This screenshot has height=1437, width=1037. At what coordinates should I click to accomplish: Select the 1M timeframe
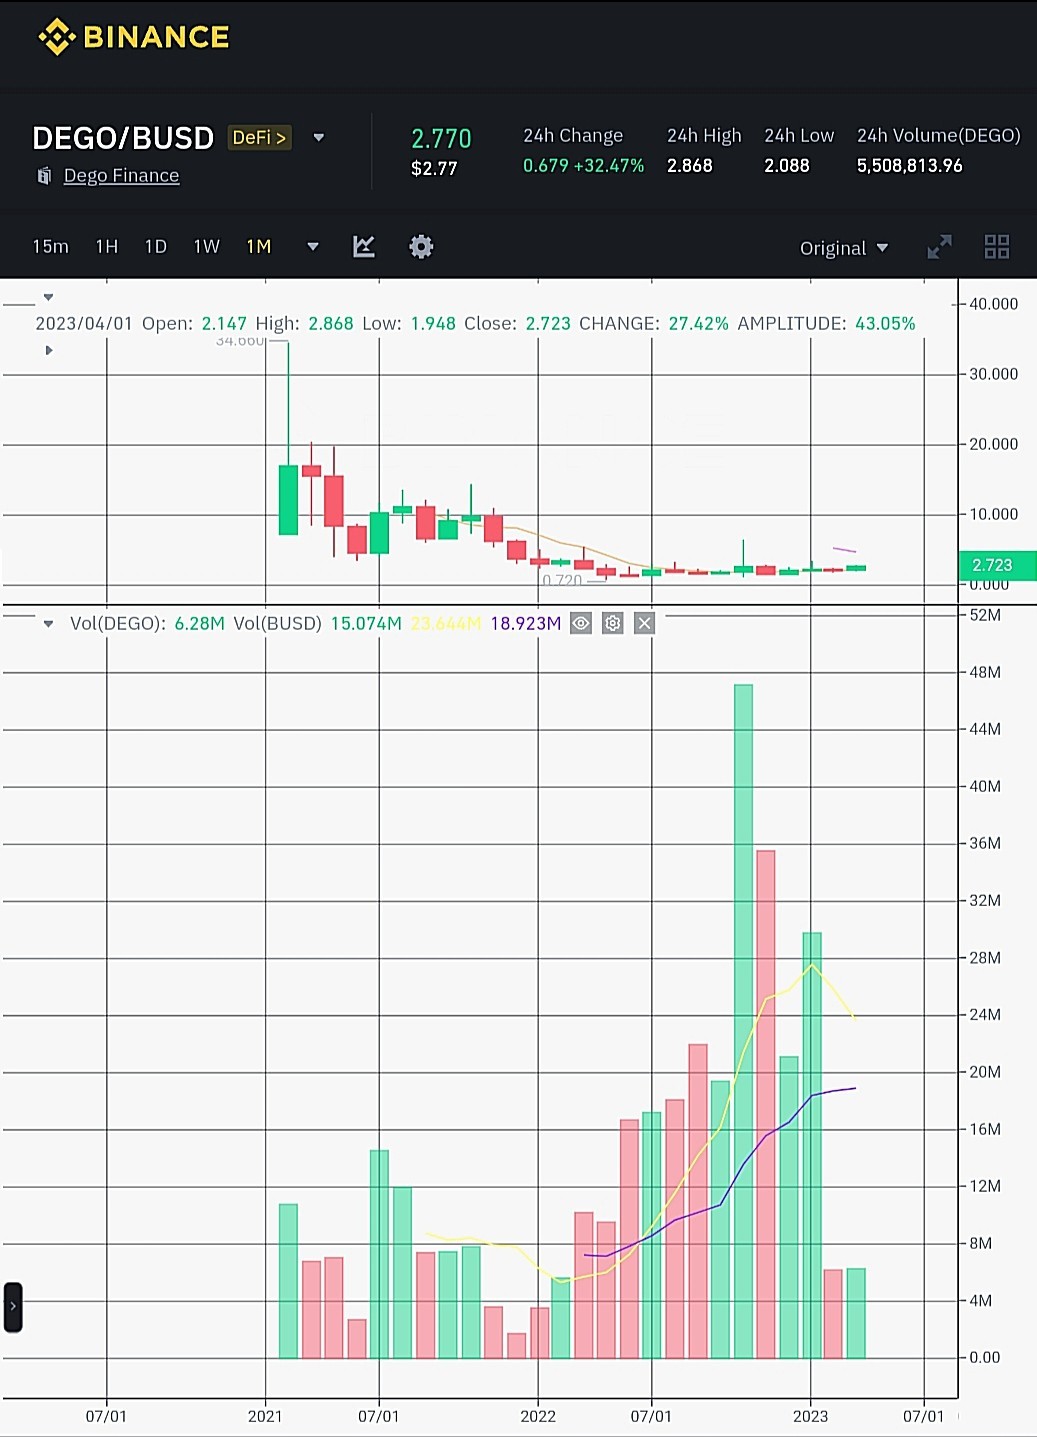tap(259, 246)
